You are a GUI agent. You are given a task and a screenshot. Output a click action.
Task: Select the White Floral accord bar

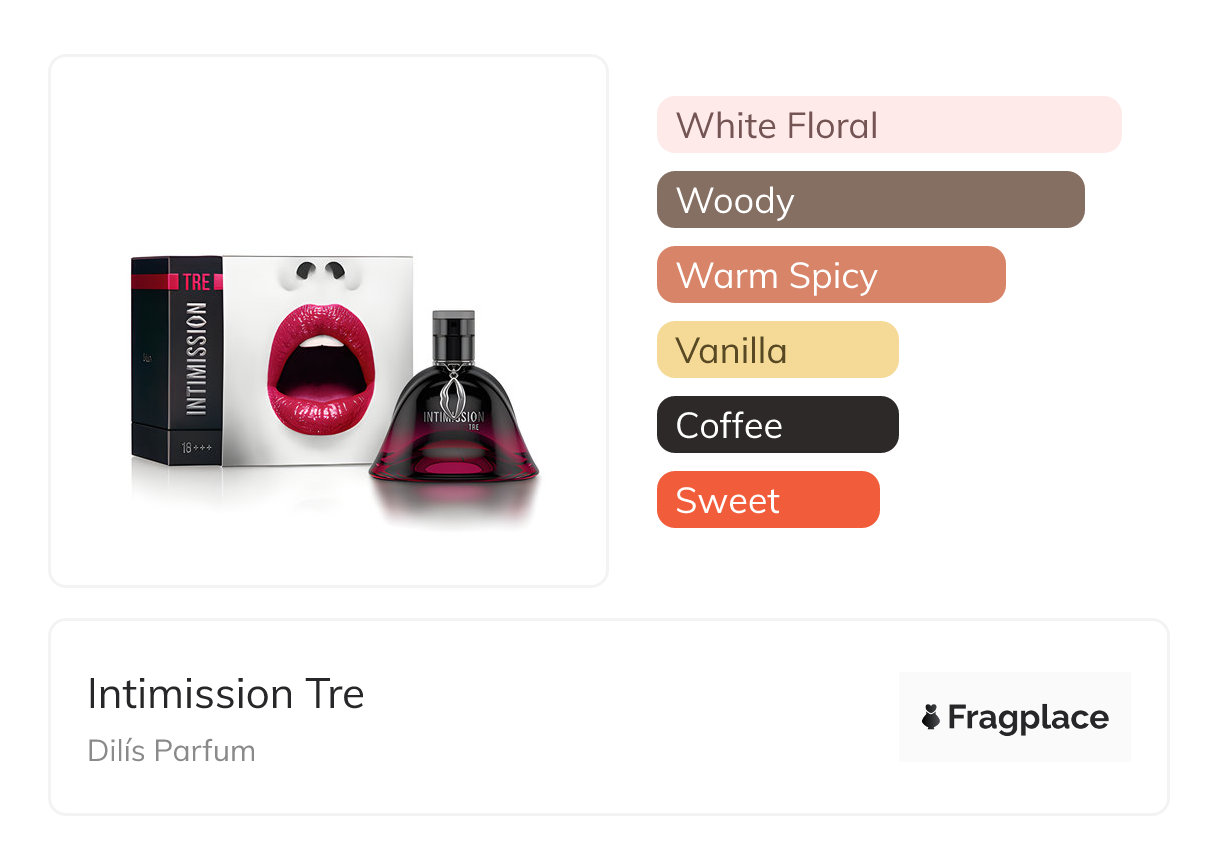(889, 125)
